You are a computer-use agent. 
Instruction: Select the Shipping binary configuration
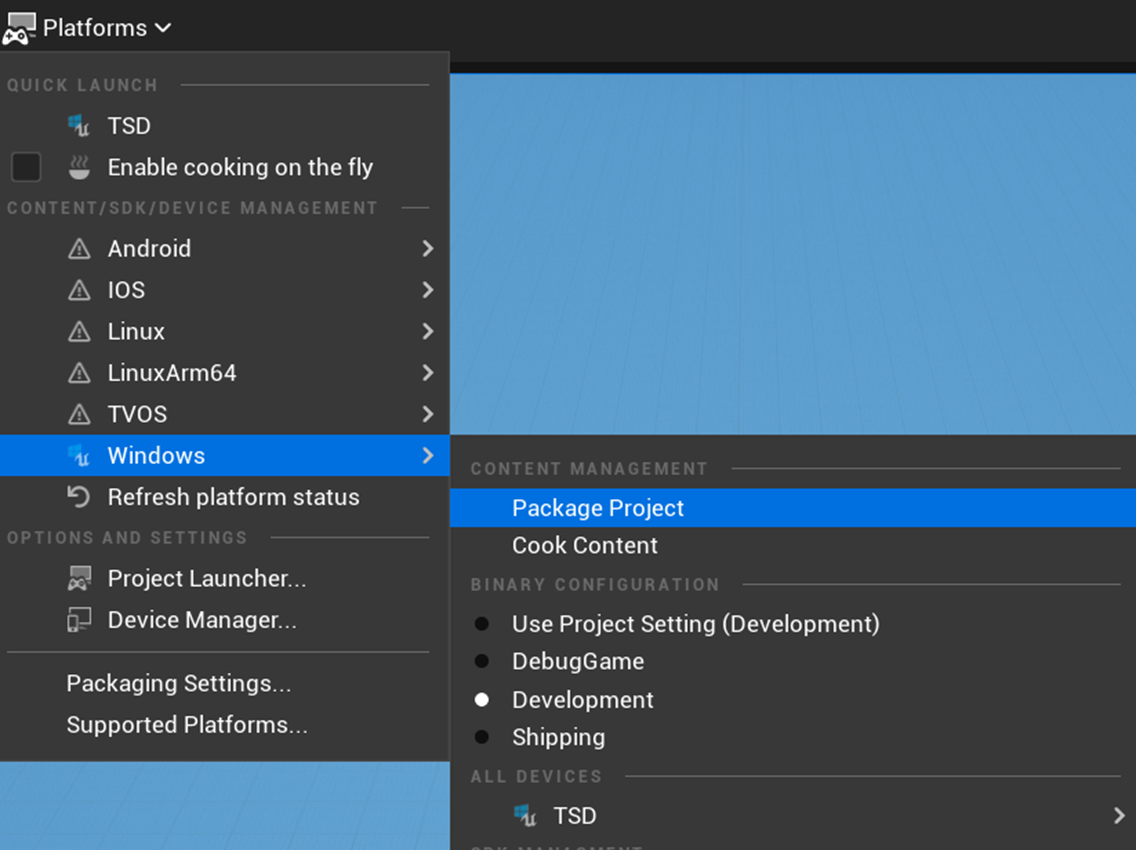tap(482, 737)
